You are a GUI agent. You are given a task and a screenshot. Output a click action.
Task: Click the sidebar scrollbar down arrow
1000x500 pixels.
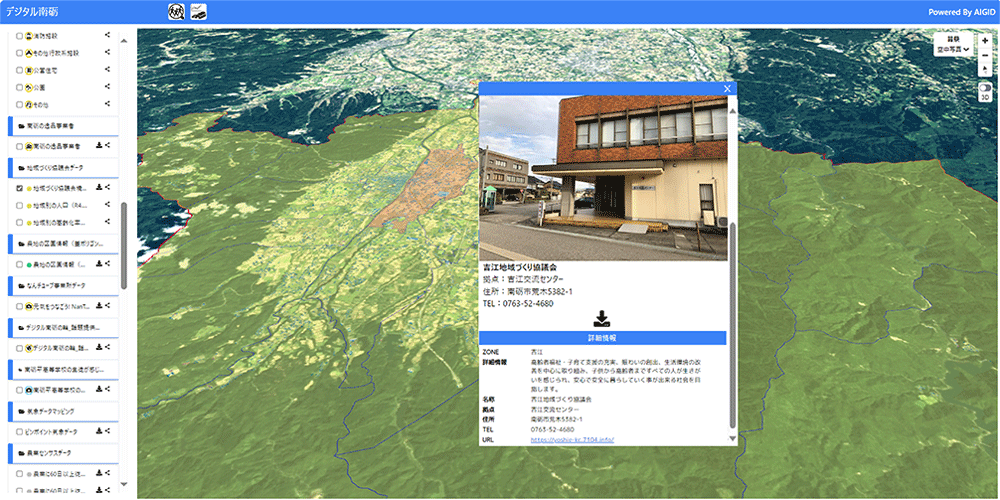coord(124,484)
